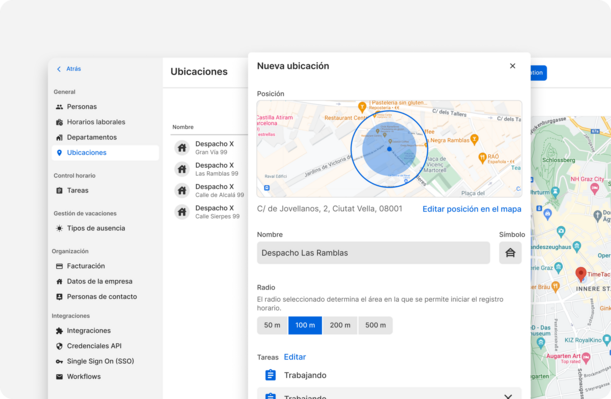Click the Ubicaciones pin icon
This screenshot has width=611, height=399.
point(59,153)
